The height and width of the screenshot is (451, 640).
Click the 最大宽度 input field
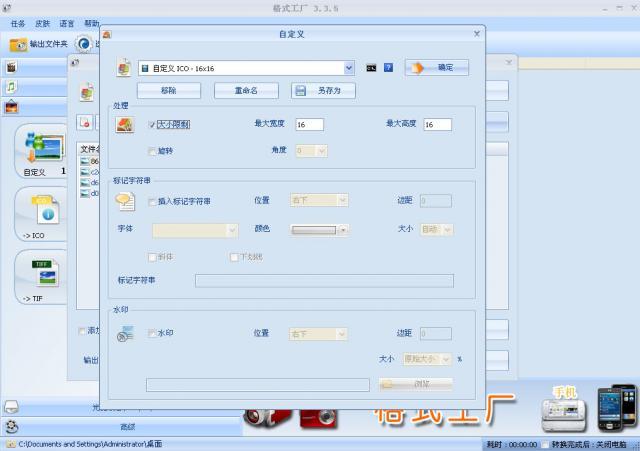[x=309, y=124]
